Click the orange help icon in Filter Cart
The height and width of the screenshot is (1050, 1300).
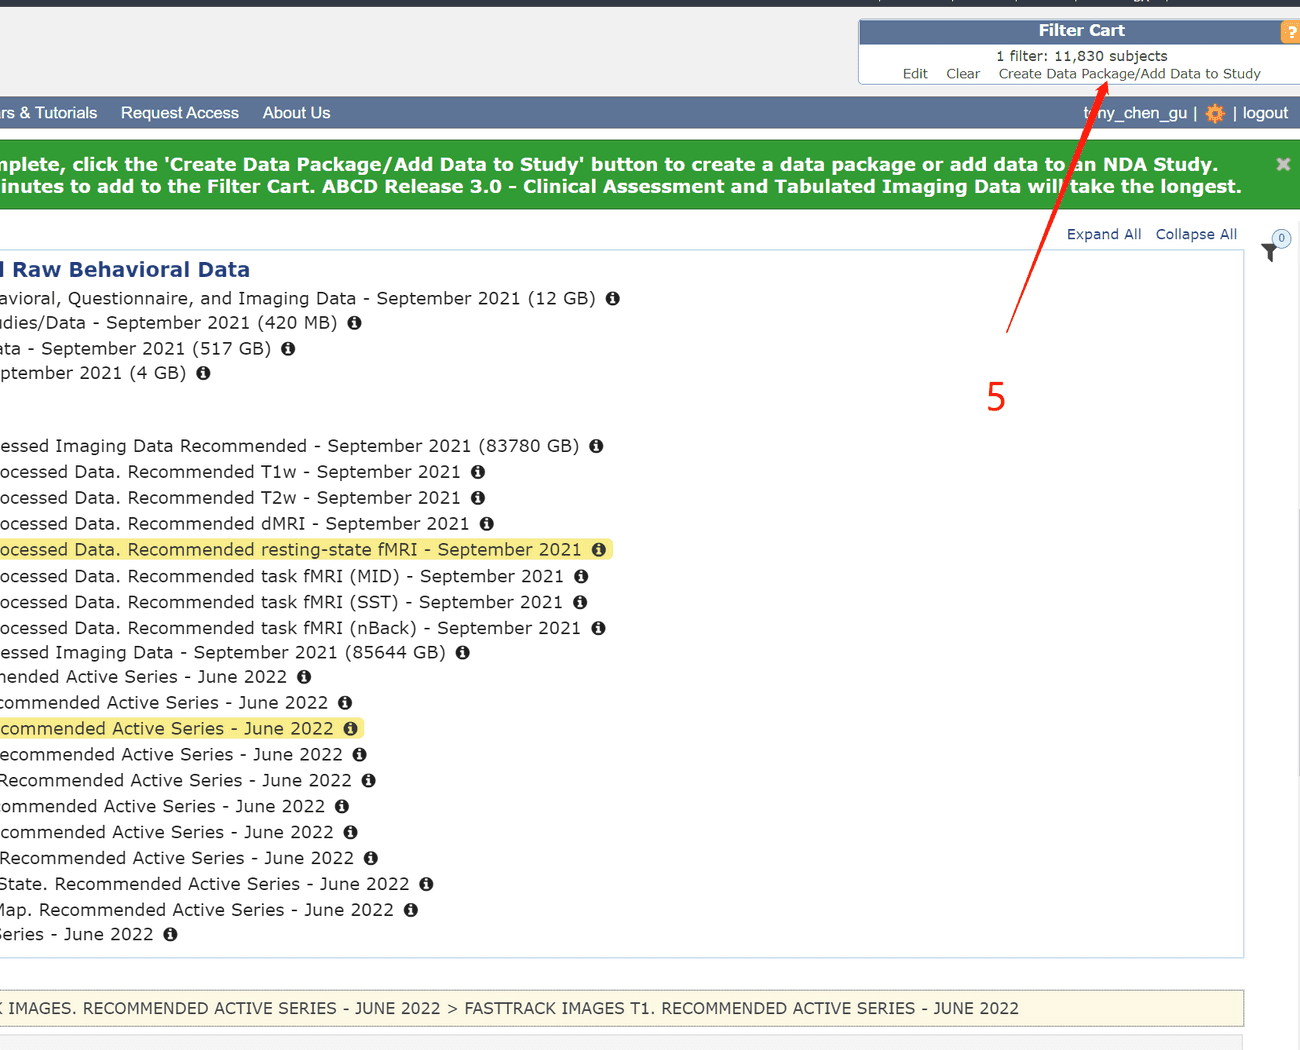pos(1290,32)
